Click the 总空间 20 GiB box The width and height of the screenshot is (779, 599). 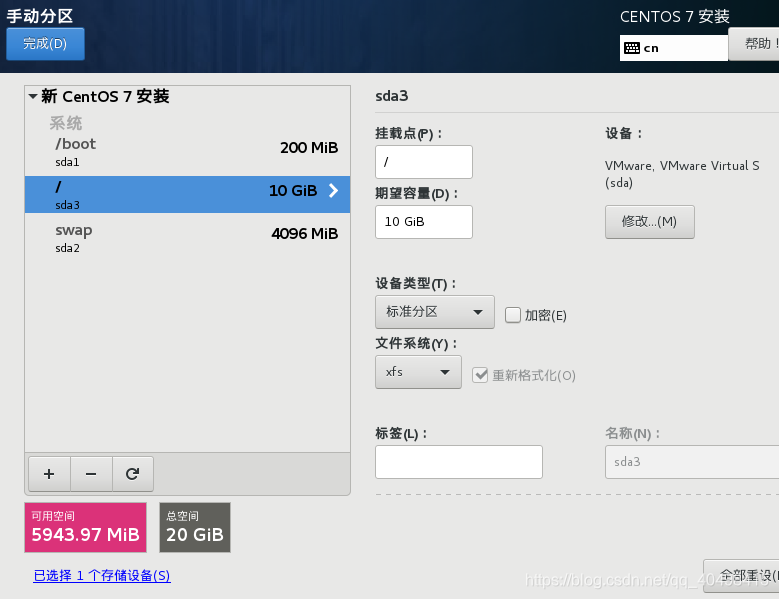pyautogui.click(x=195, y=527)
